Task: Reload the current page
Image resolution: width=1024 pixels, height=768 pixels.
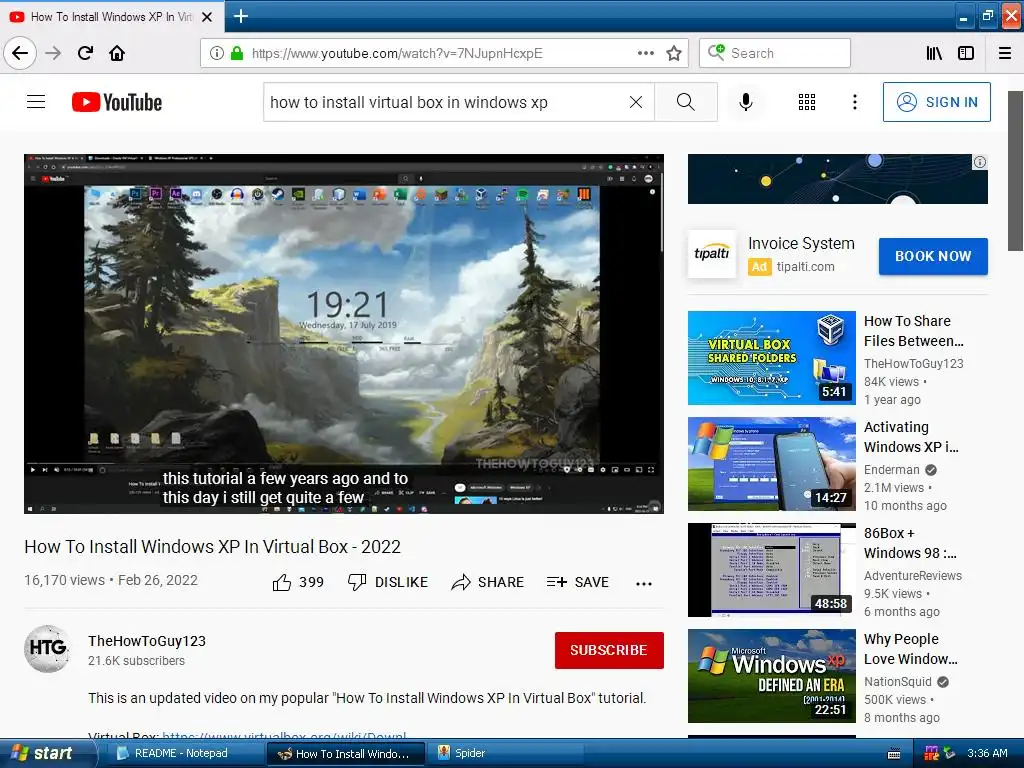Action: 86,53
